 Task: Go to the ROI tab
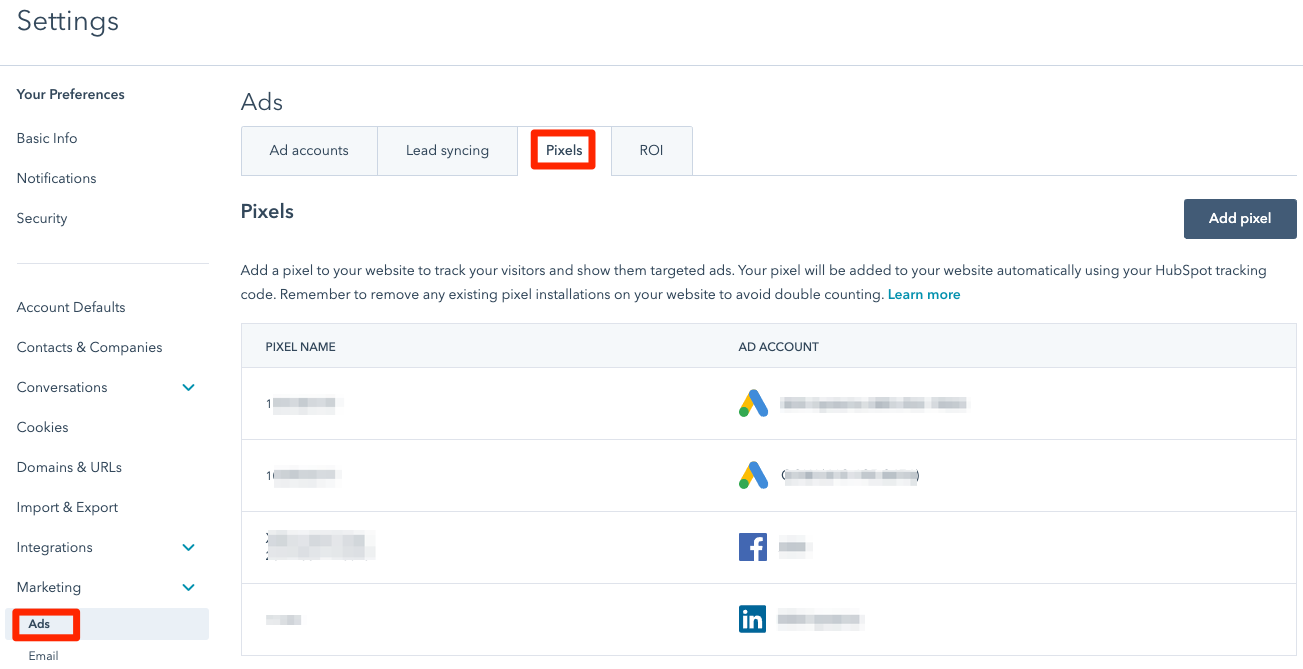pos(651,151)
